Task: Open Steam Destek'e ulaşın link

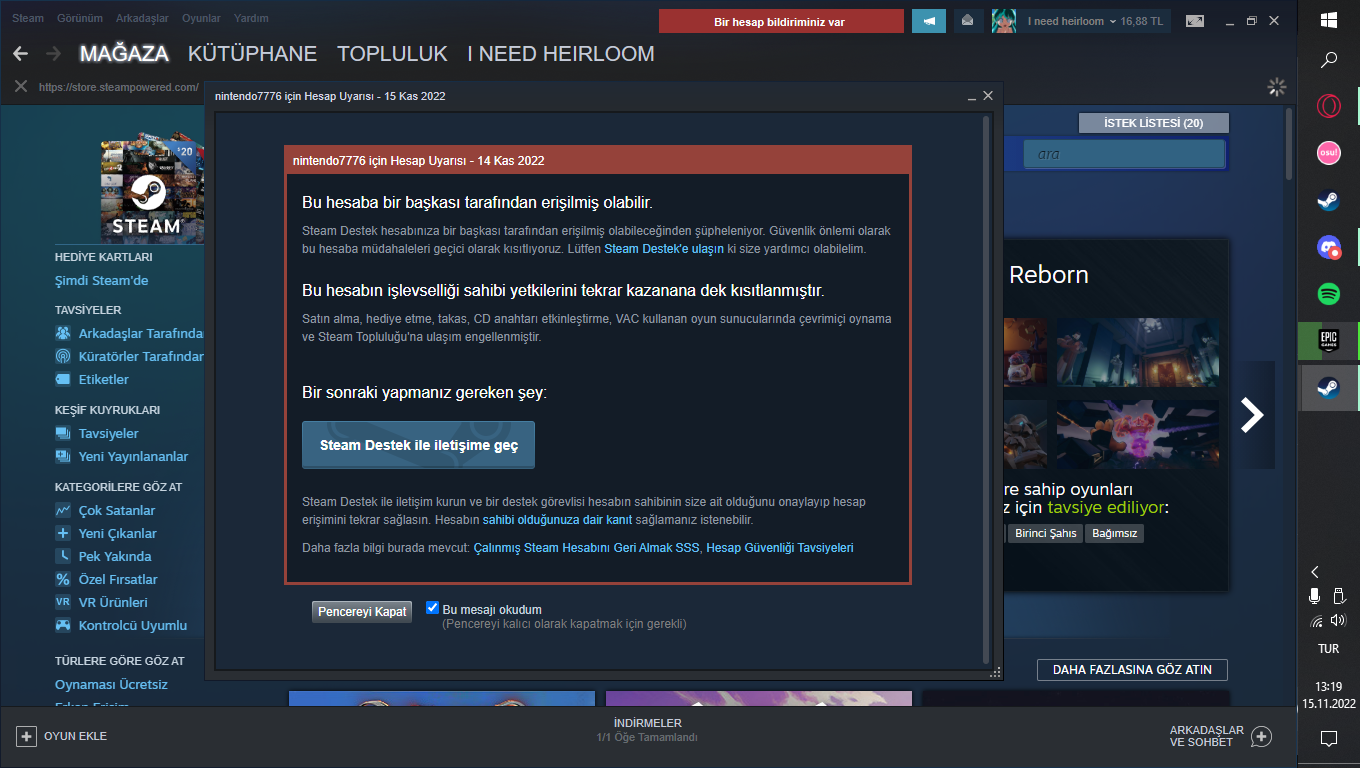Action: pos(663,249)
